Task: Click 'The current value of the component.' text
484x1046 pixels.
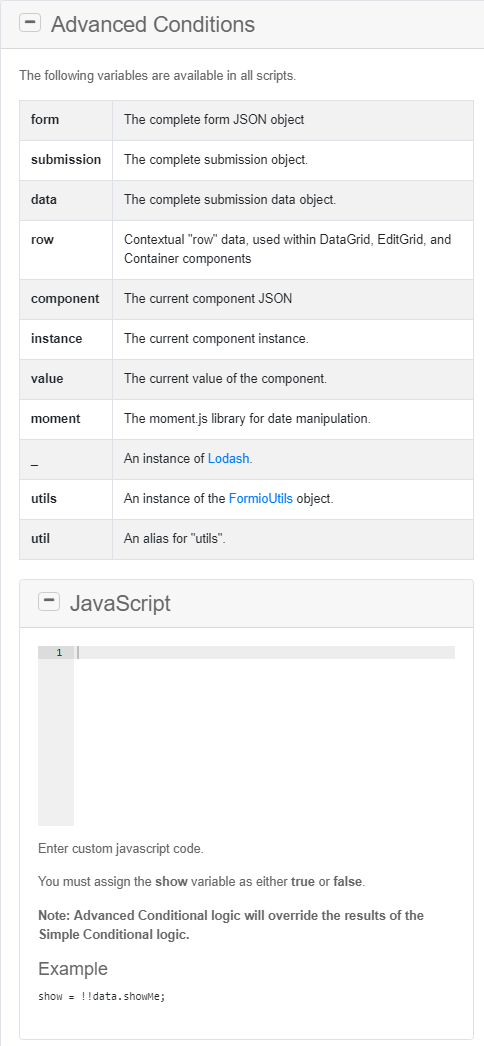Action: [x=225, y=379]
